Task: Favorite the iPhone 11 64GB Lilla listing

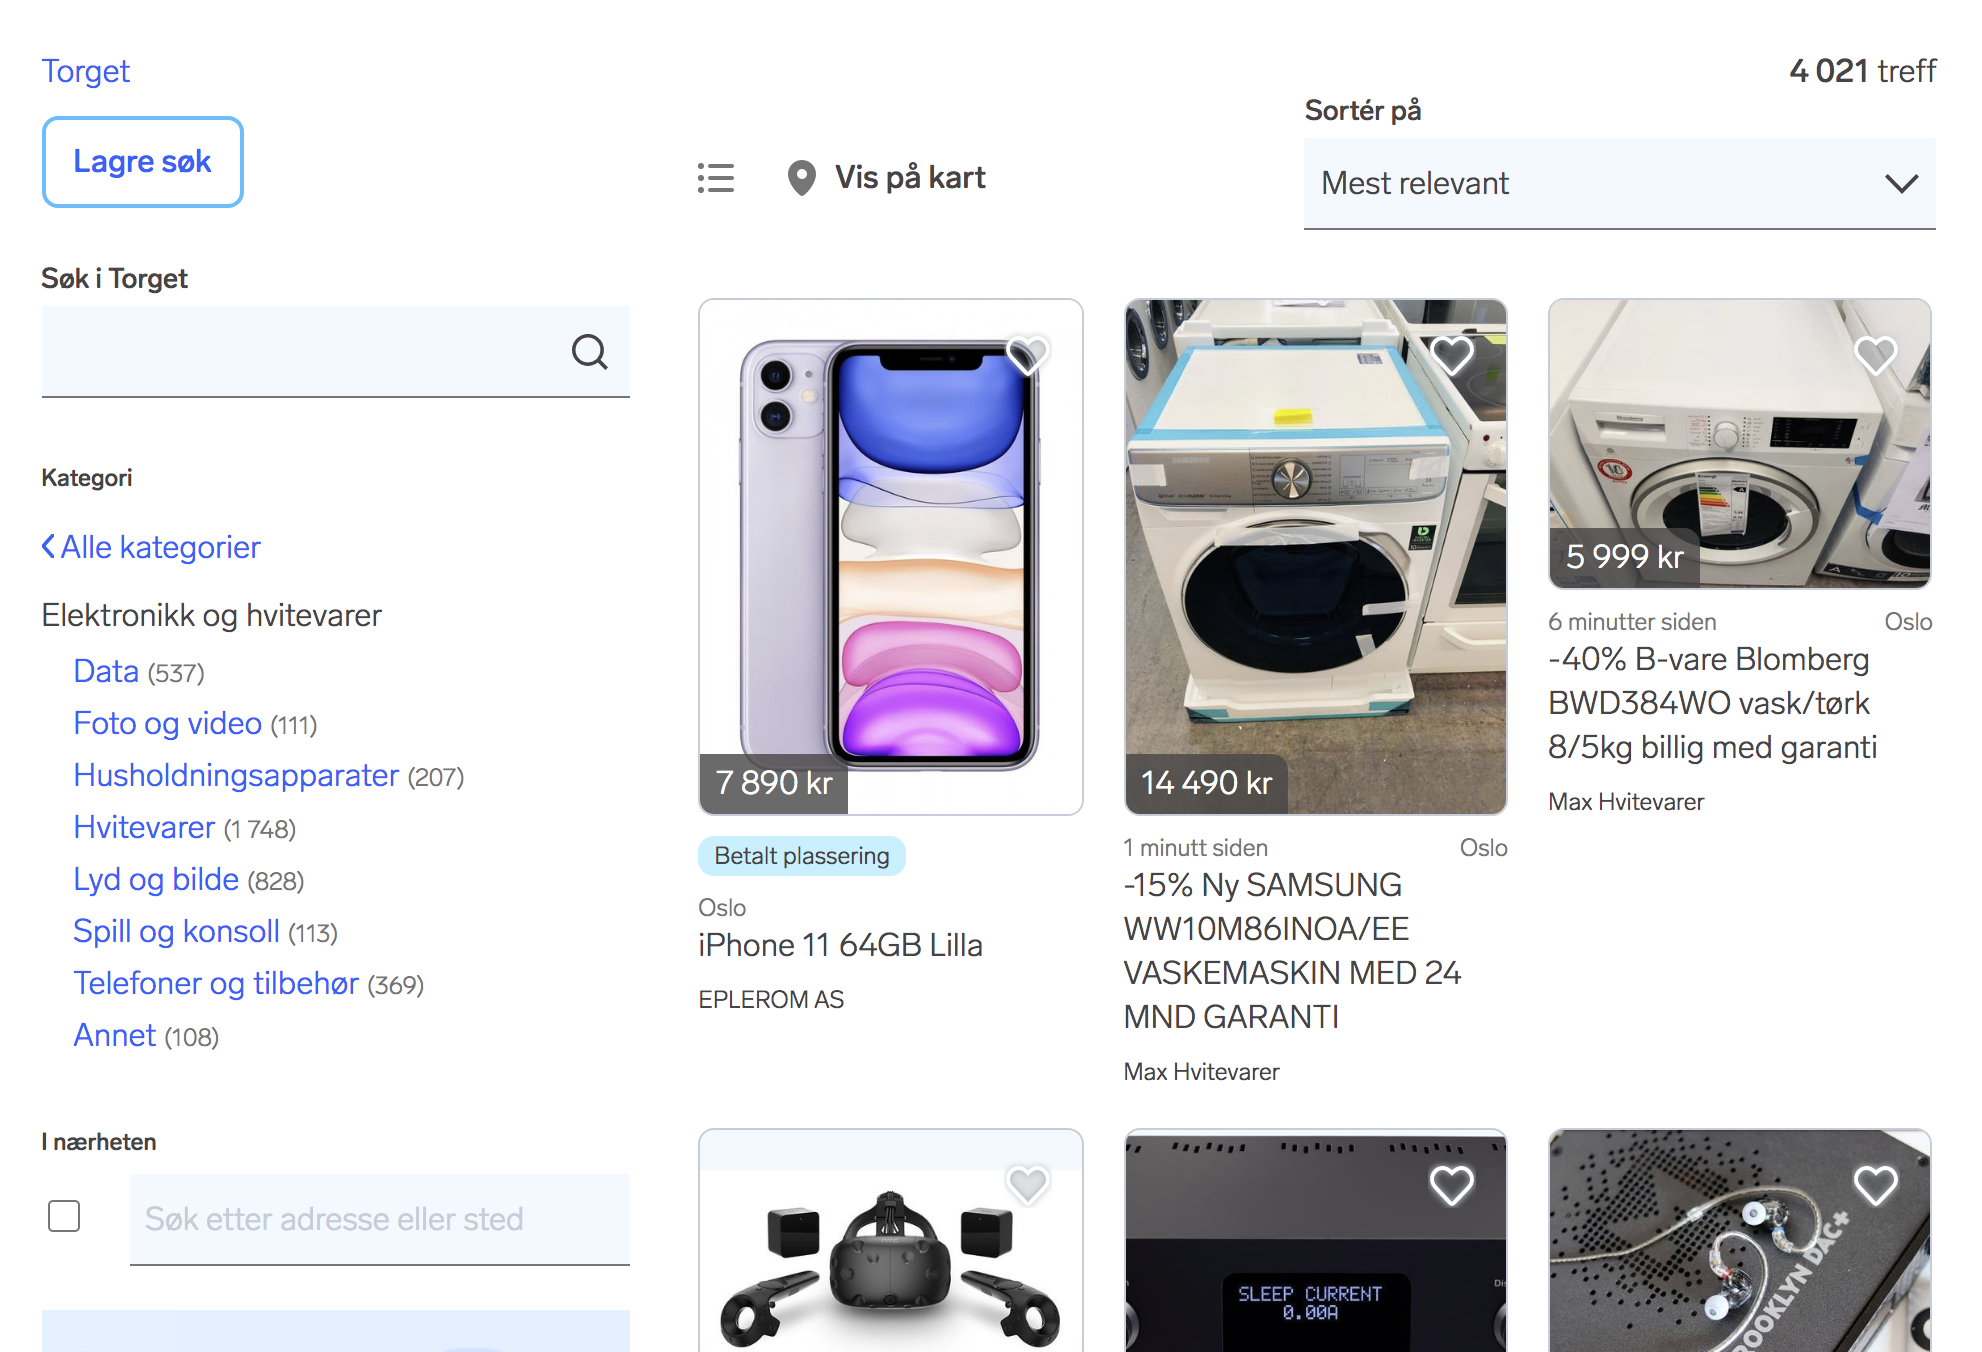Action: tap(1027, 355)
